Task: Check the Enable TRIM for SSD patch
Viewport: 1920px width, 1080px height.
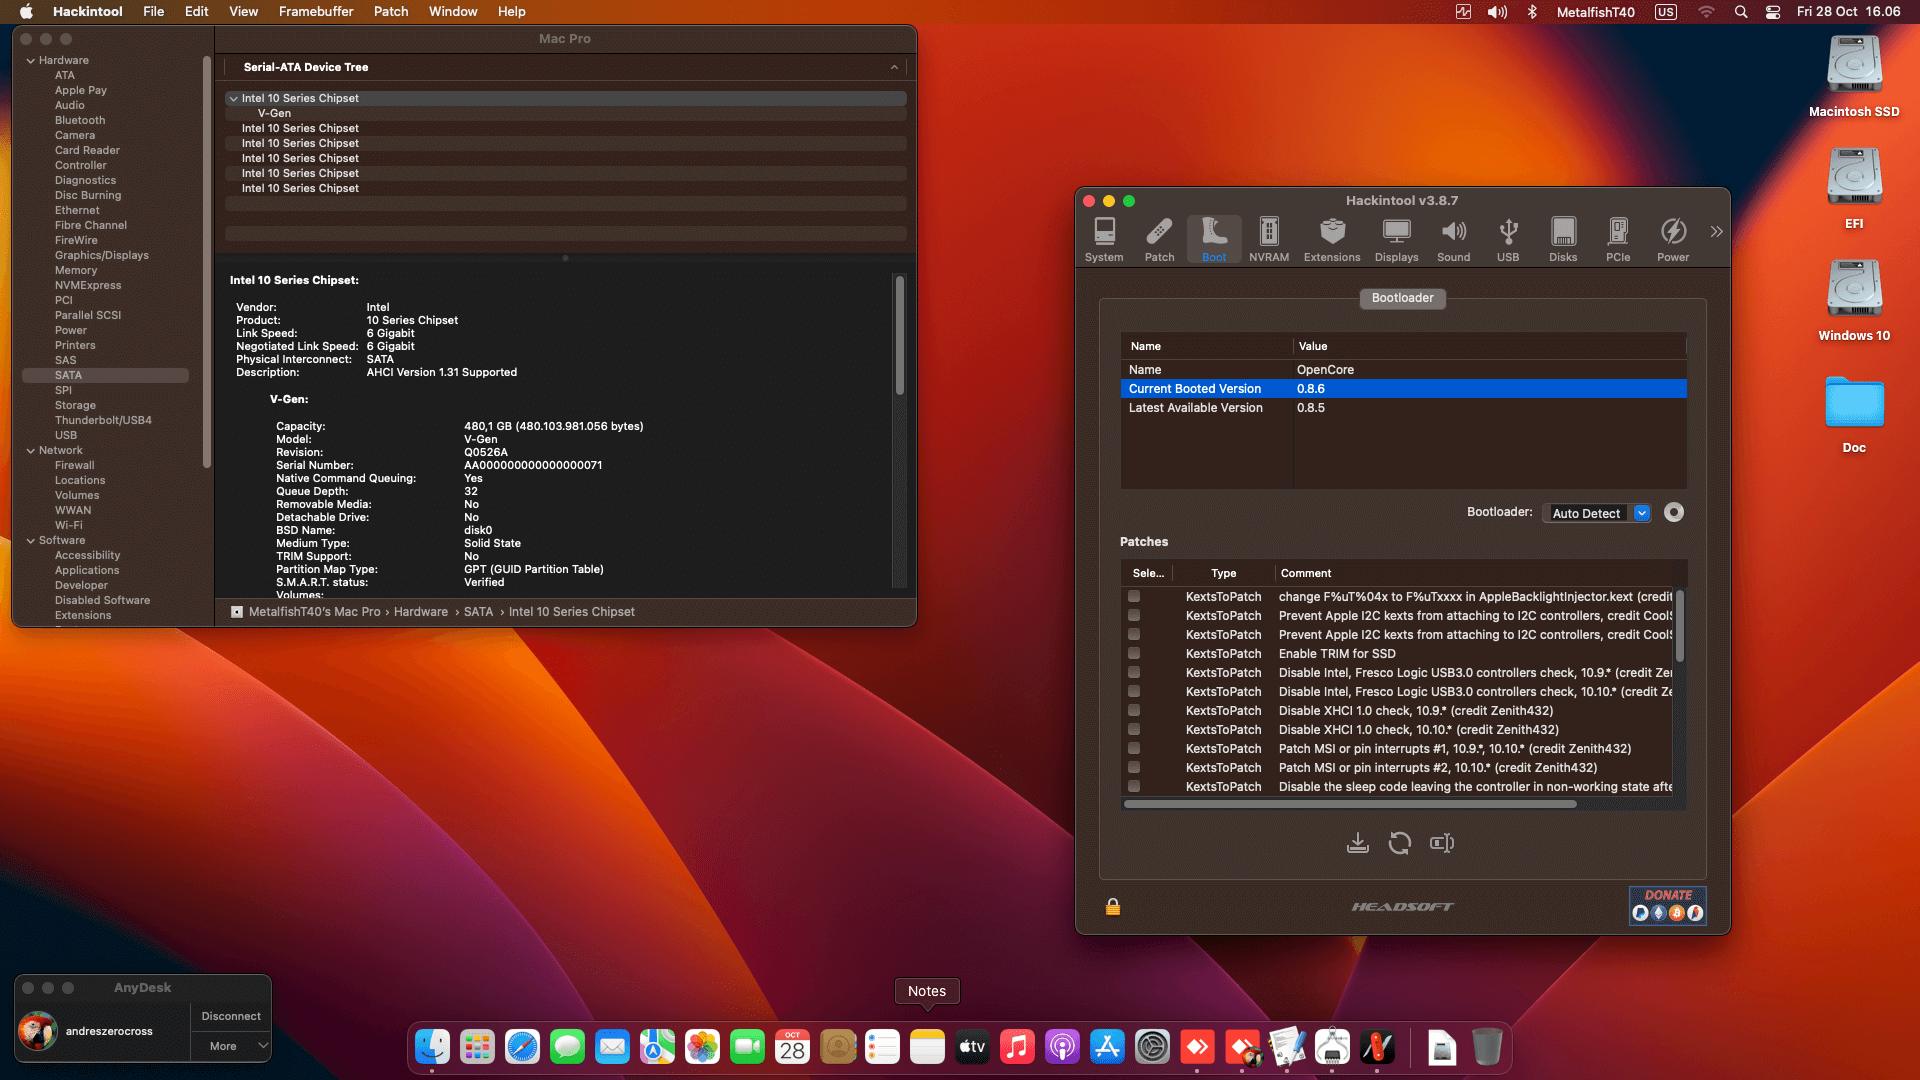Action: coord(1134,653)
